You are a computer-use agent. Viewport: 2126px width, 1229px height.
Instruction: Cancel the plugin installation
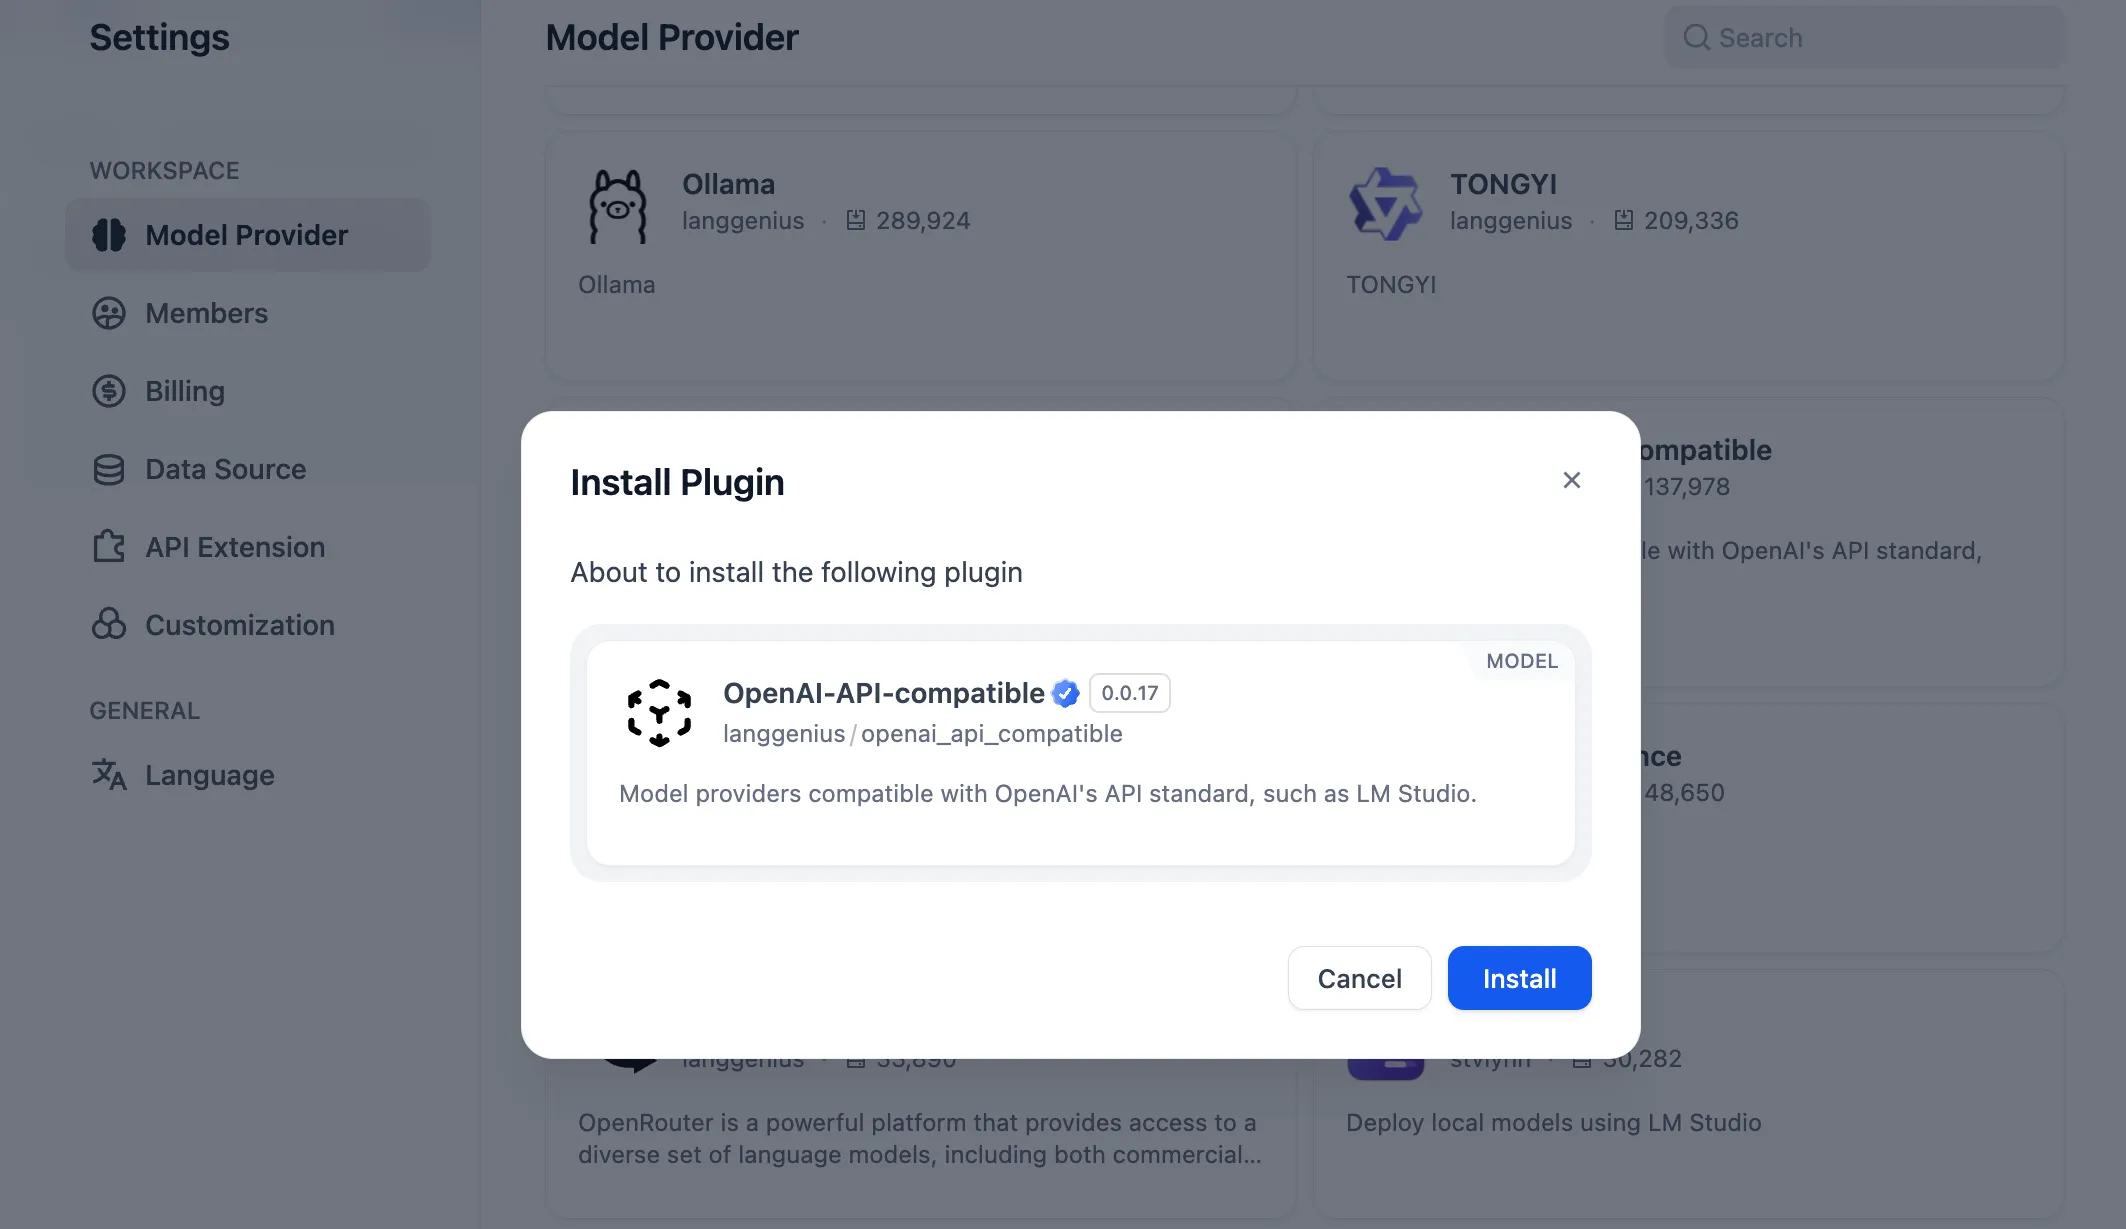pyautogui.click(x=1359, y=978)
